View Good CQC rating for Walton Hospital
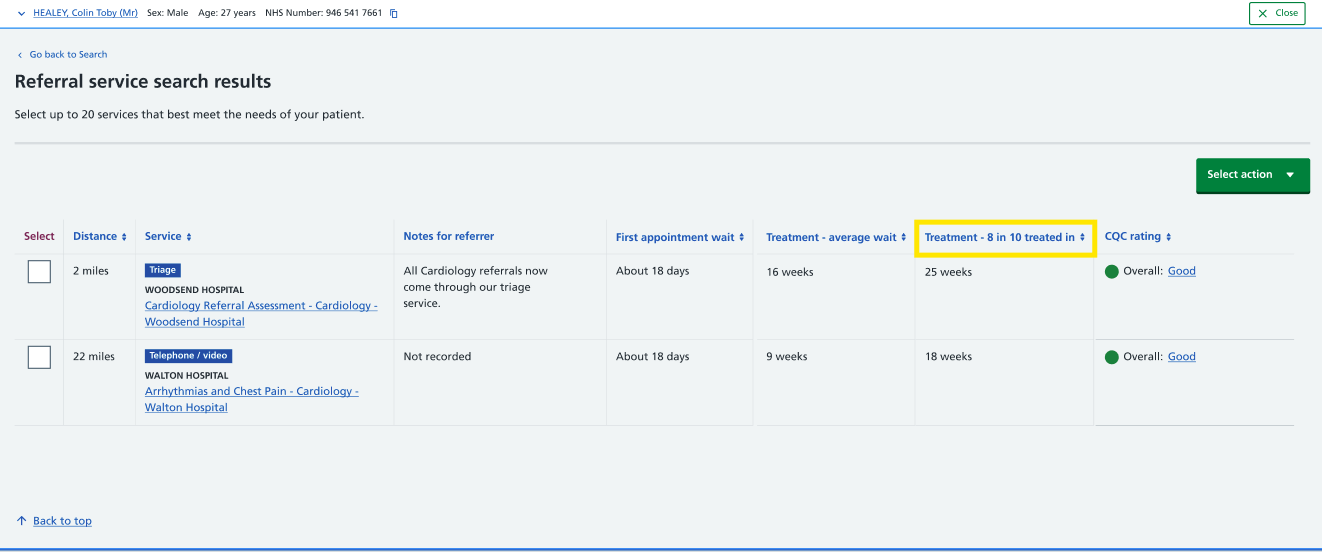Screen dimensions: 1322x552 point(1182,357)
